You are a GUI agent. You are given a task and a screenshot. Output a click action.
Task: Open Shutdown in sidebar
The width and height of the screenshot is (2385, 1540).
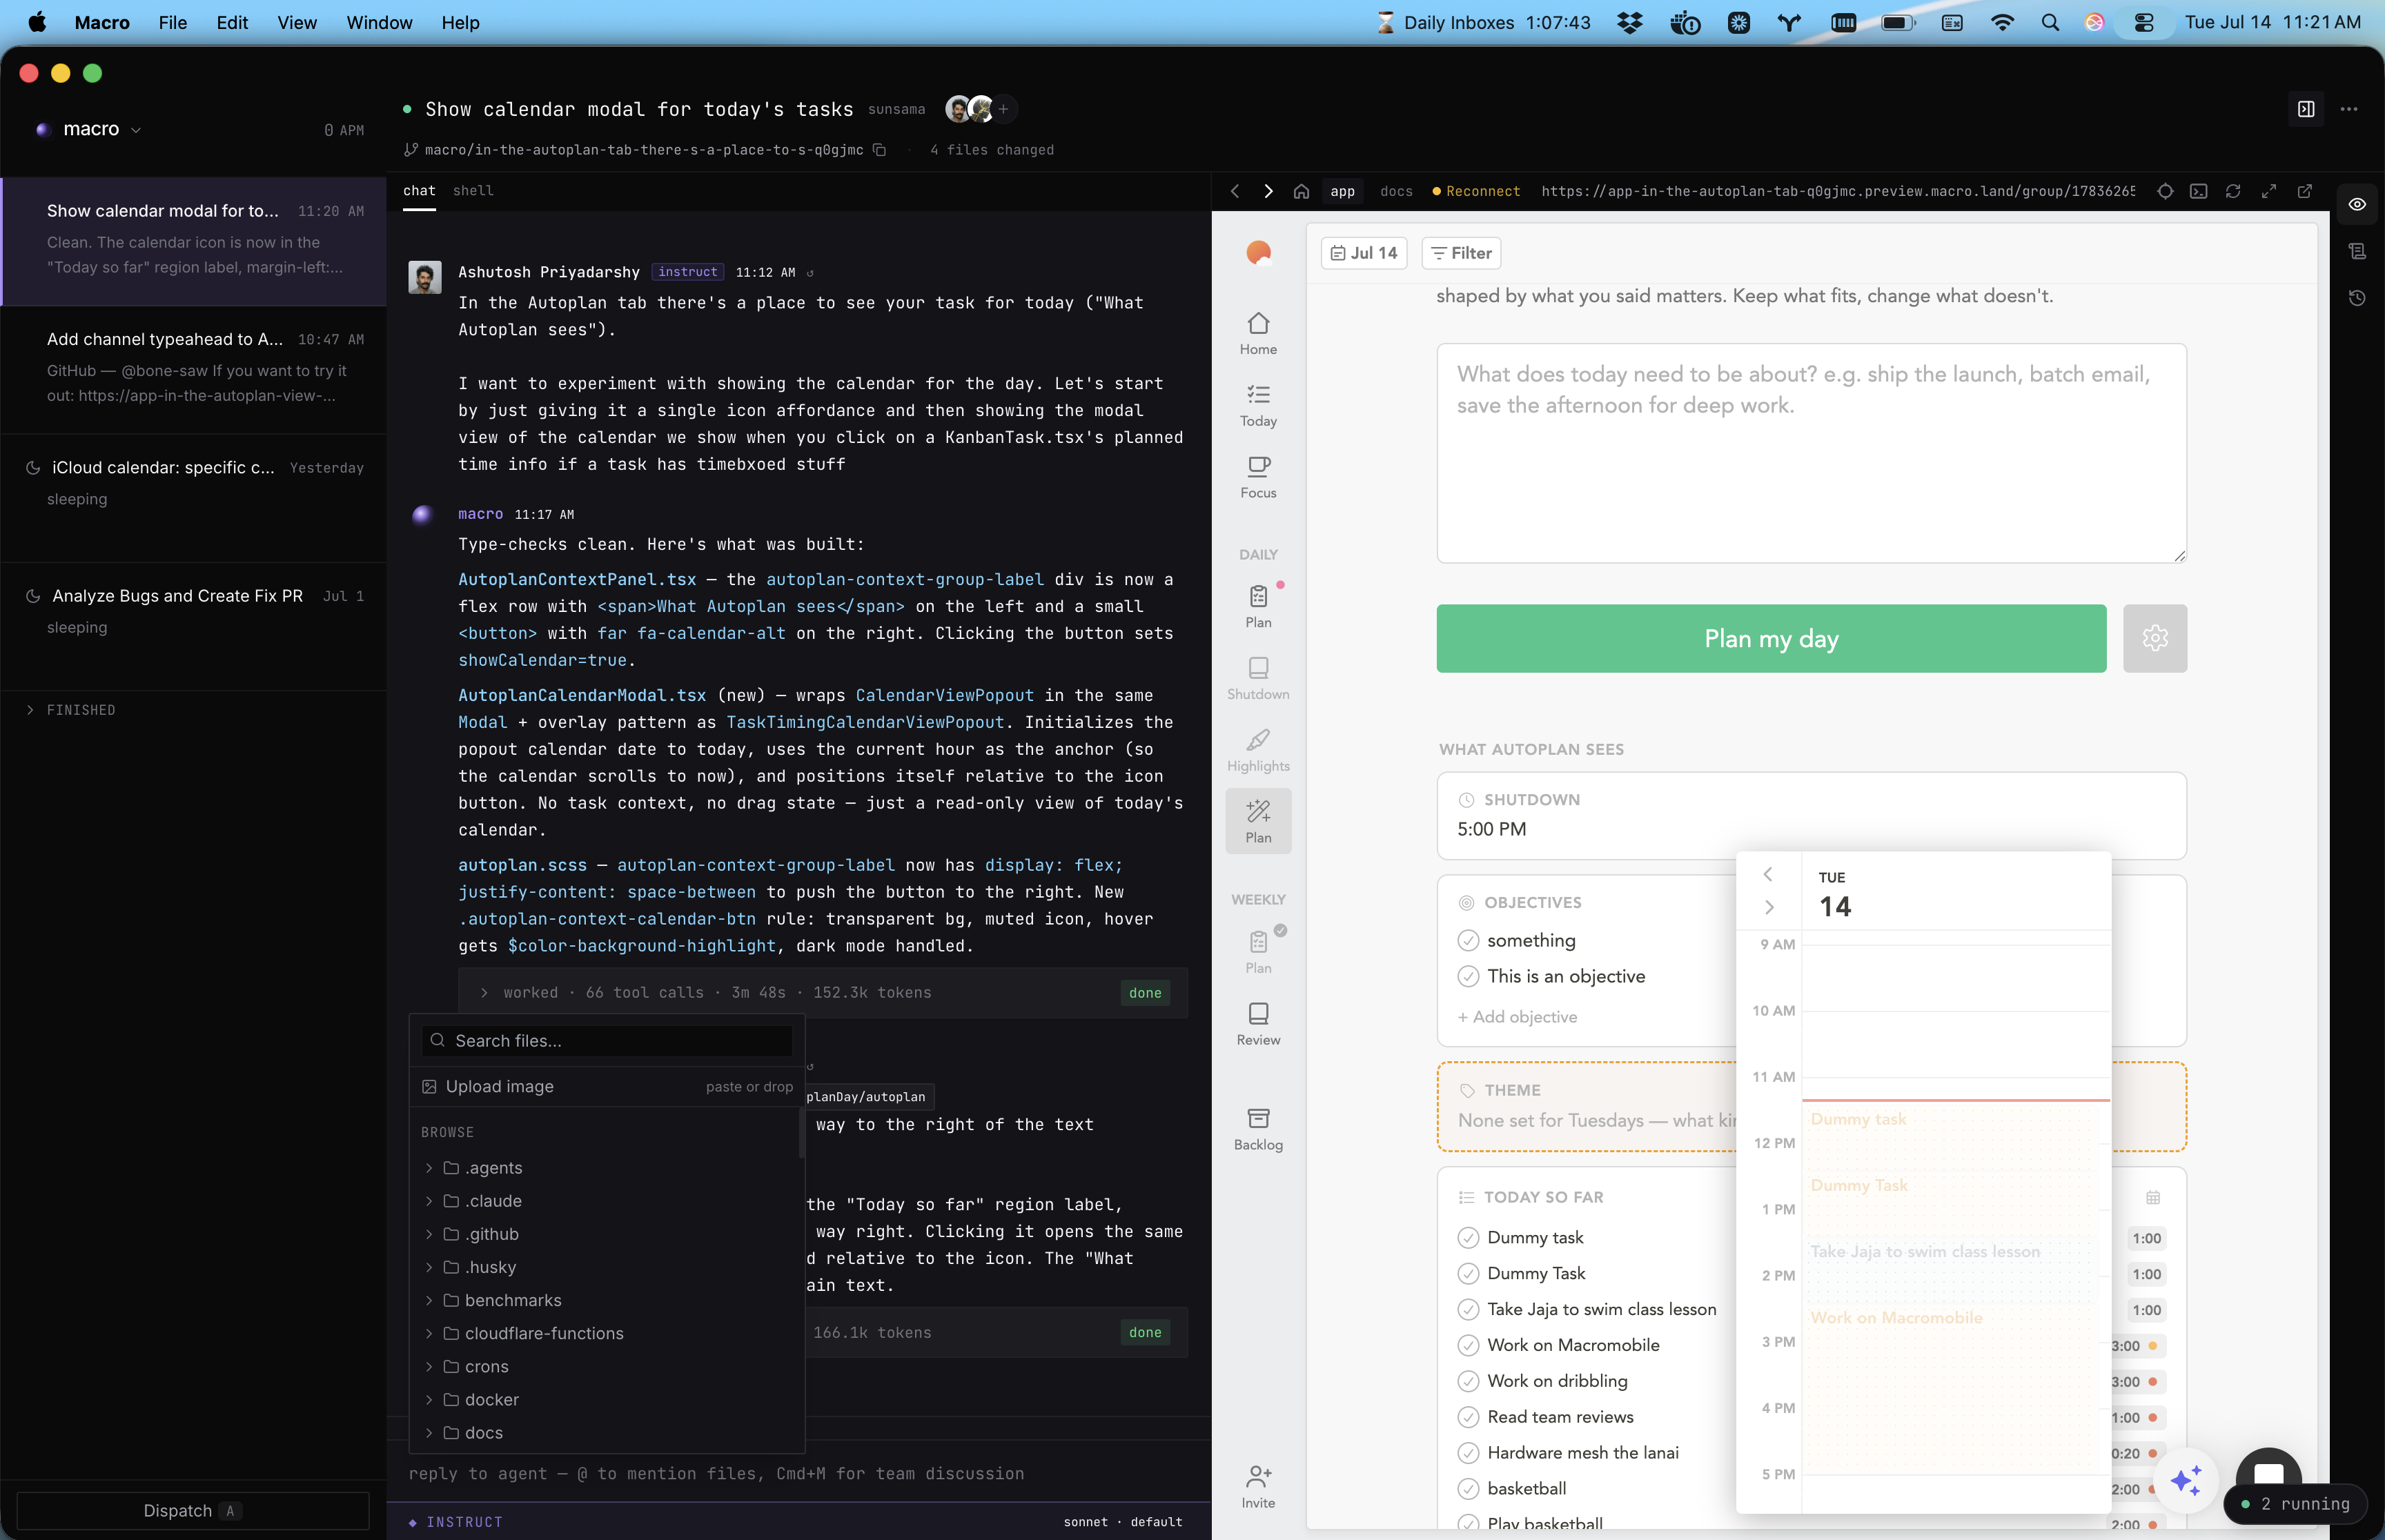click(x=1258, y=678)
